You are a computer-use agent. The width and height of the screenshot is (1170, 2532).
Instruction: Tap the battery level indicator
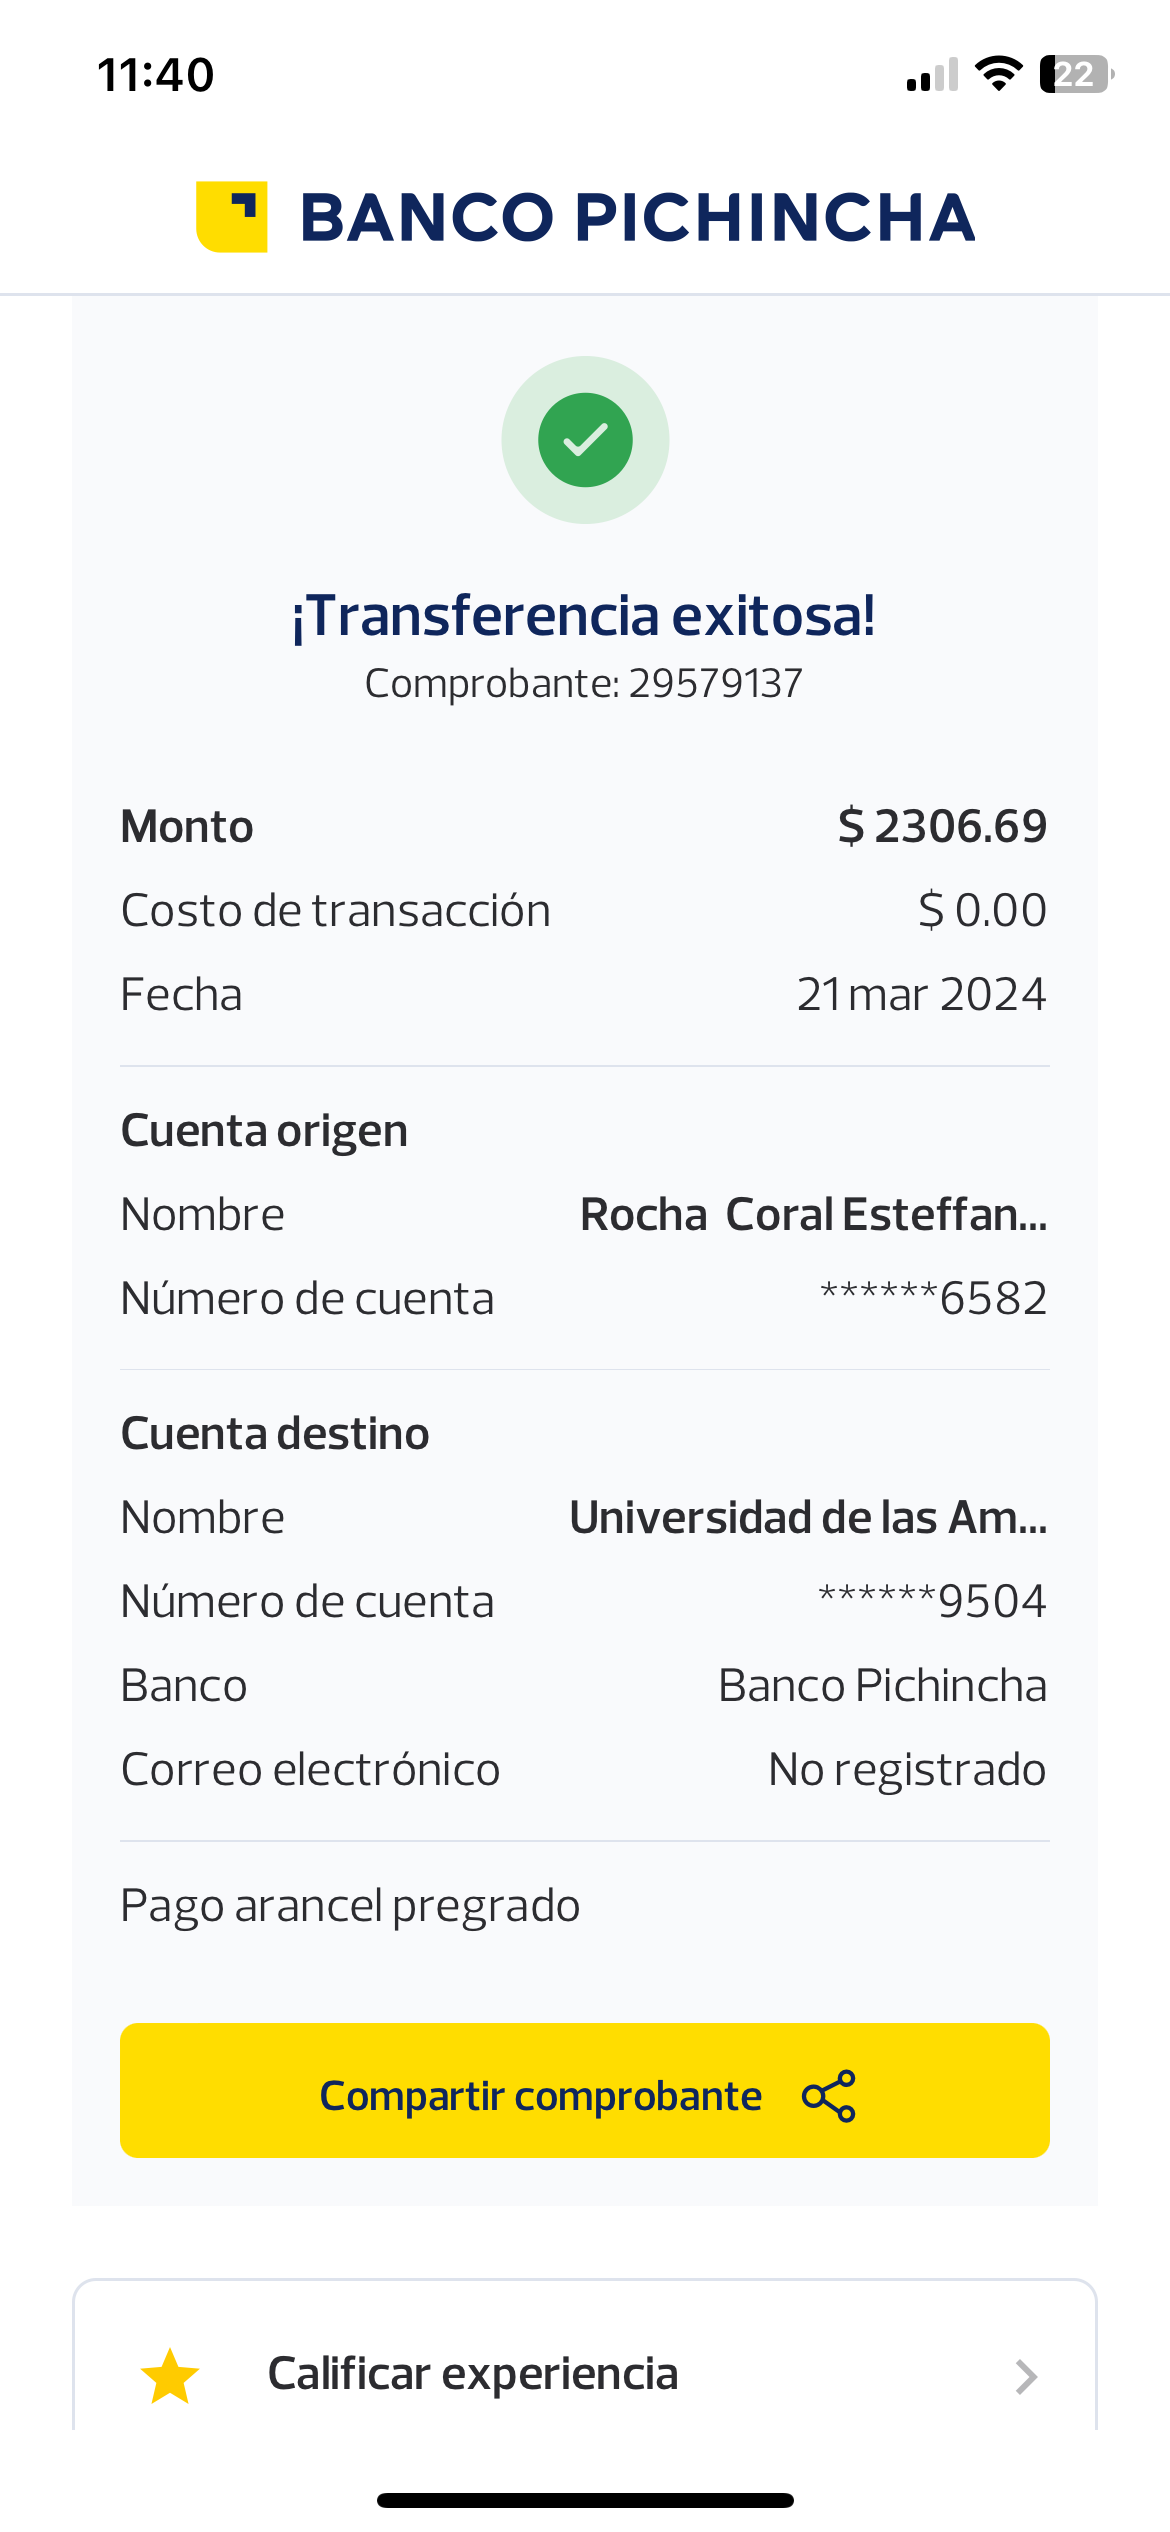[1076, 74]
